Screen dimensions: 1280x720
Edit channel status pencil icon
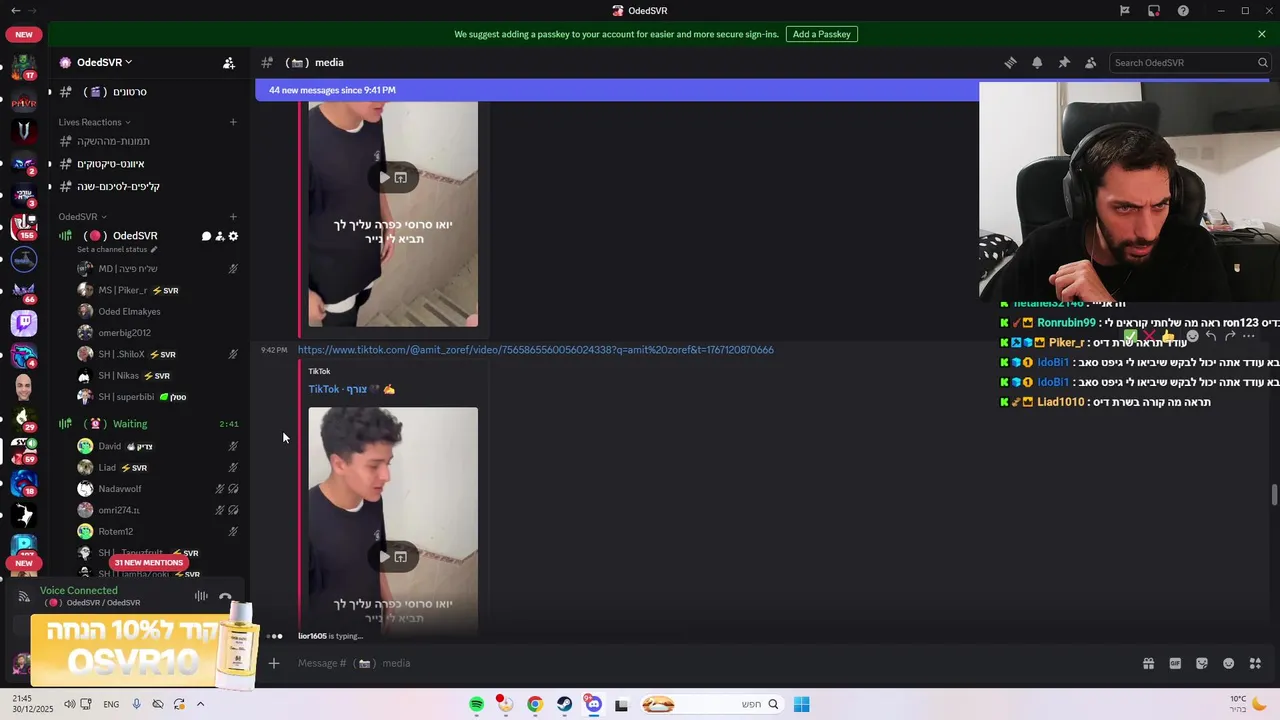(x=154, y=249)
